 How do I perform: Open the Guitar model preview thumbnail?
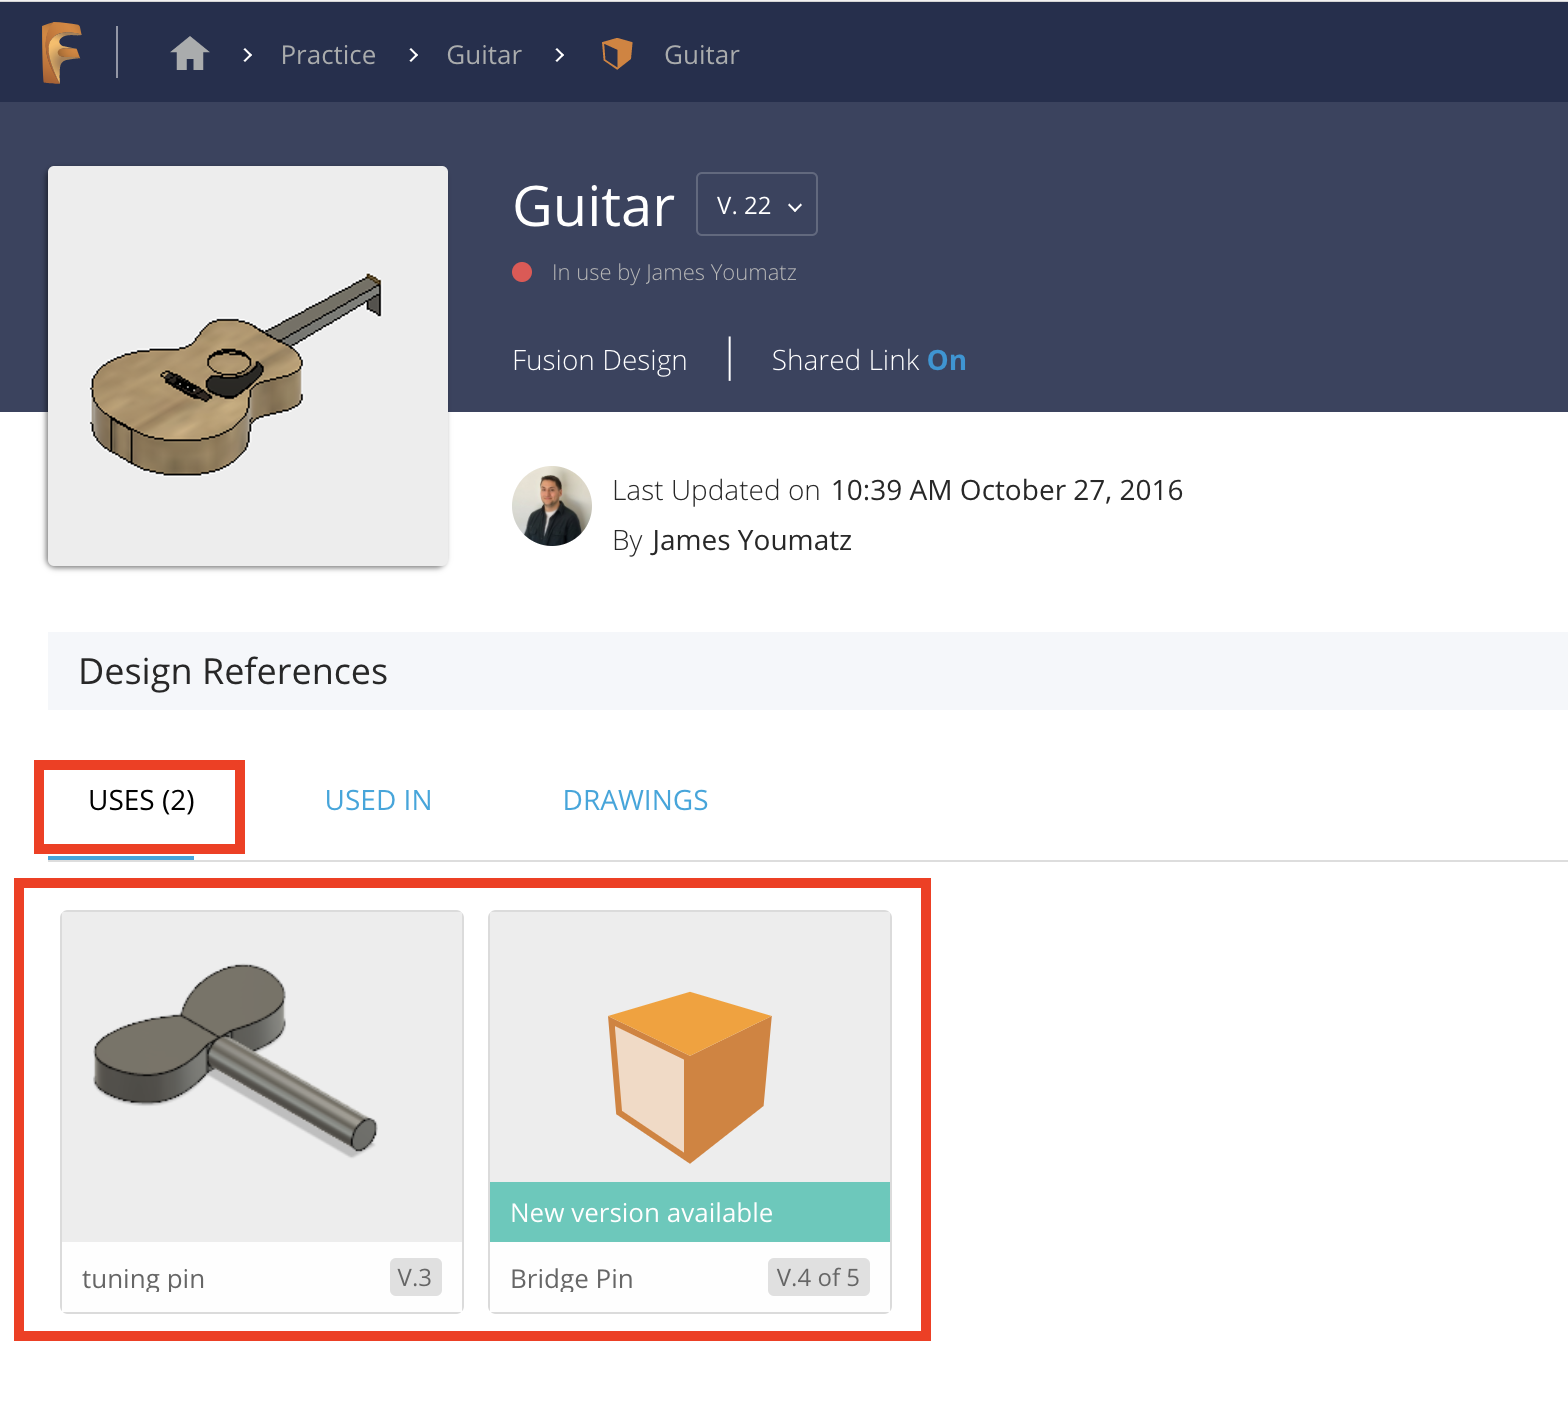coord(248,366)
